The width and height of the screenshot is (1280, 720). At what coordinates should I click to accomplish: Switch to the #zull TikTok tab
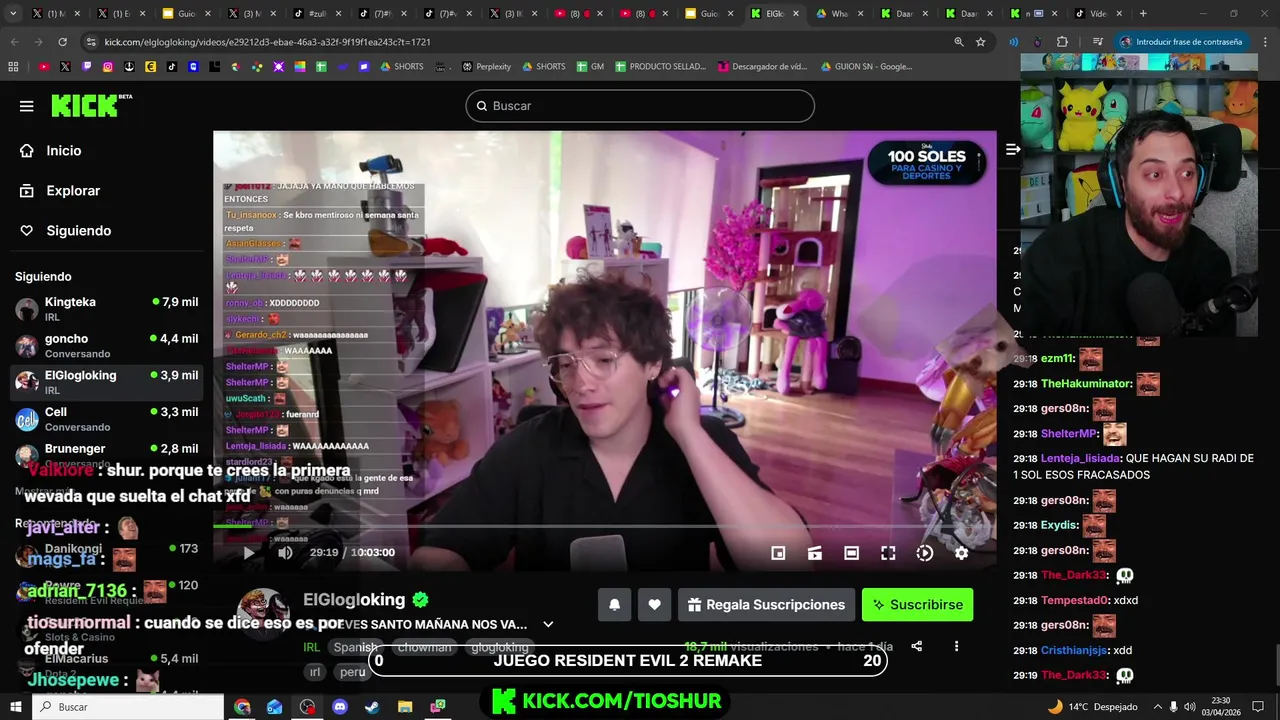(317, 13)
